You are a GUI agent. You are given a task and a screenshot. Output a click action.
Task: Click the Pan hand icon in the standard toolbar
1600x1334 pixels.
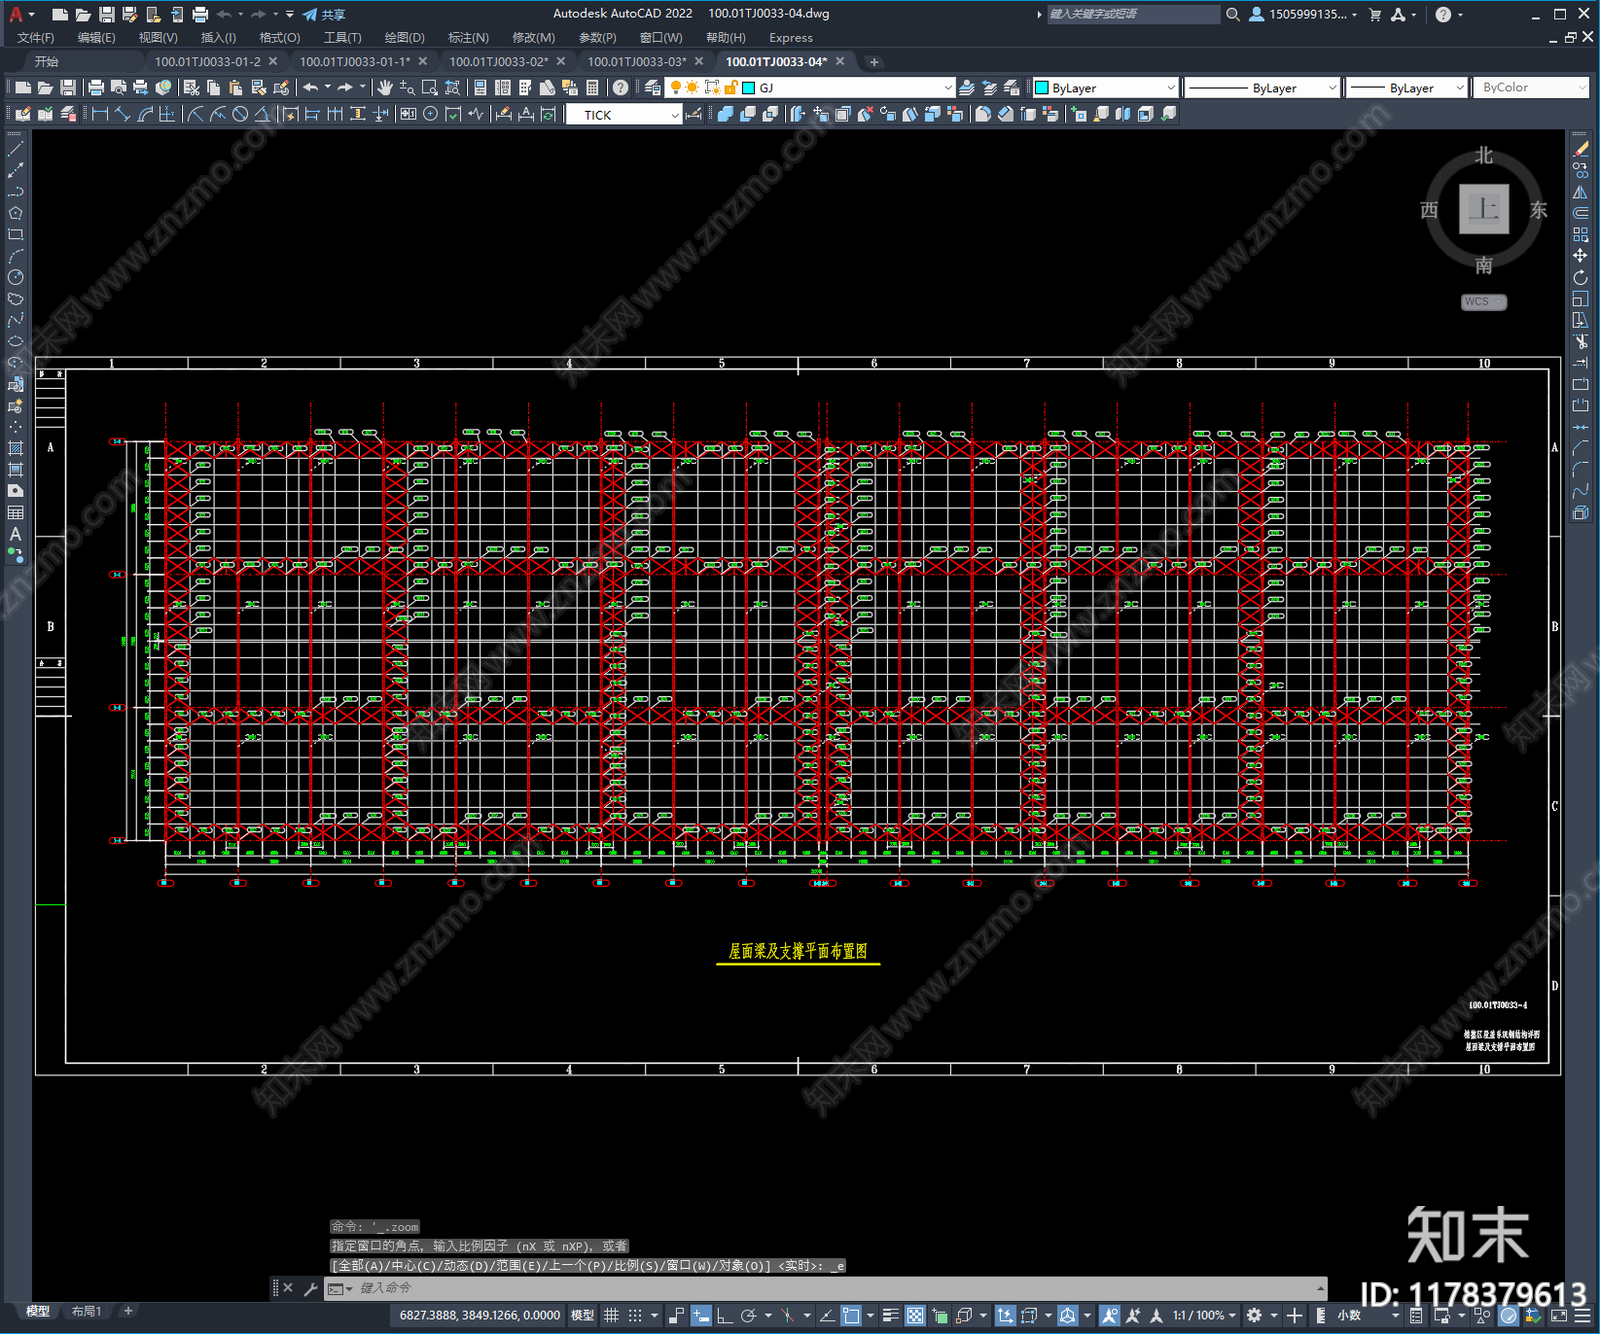(x=385, y=88)
